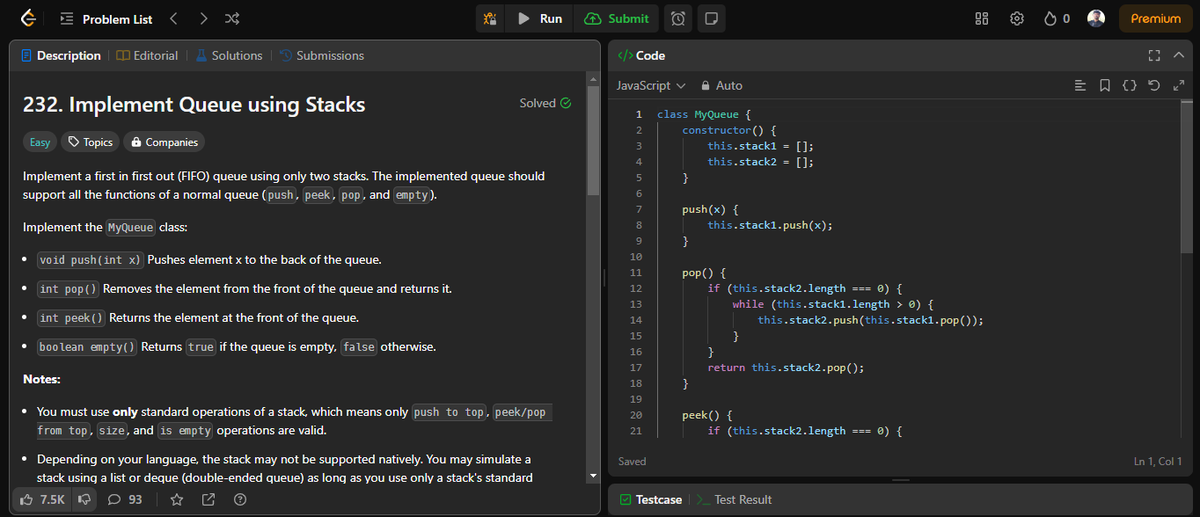Viewport: 1200px width, 517px height.
Task: Click the 'Notes:' heading
Action: 42,380
